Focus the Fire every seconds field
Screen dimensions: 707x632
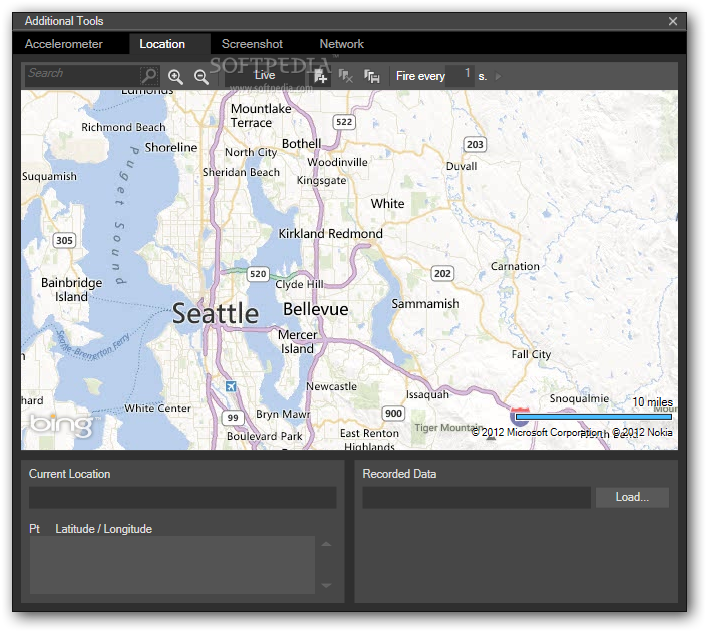(x=459, y=75)
